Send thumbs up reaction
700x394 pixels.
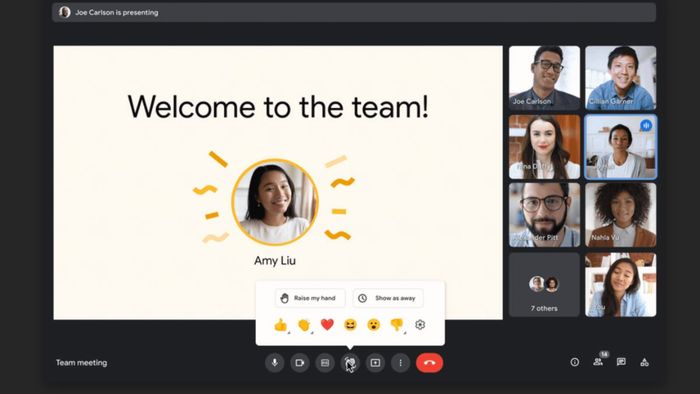[281, 325]
